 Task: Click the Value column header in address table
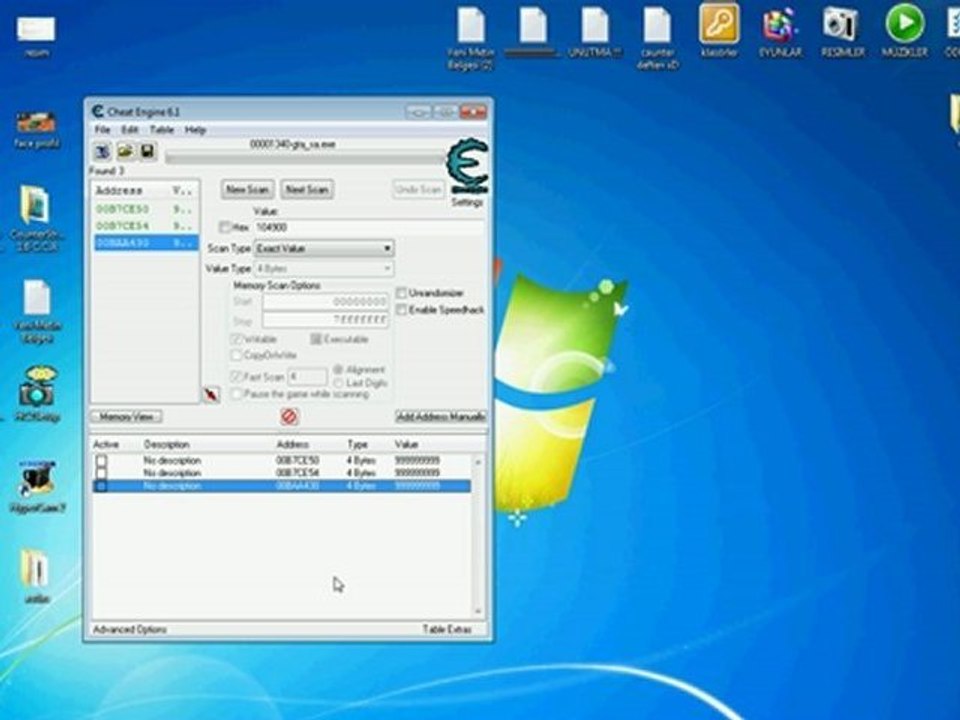point(407,444)
